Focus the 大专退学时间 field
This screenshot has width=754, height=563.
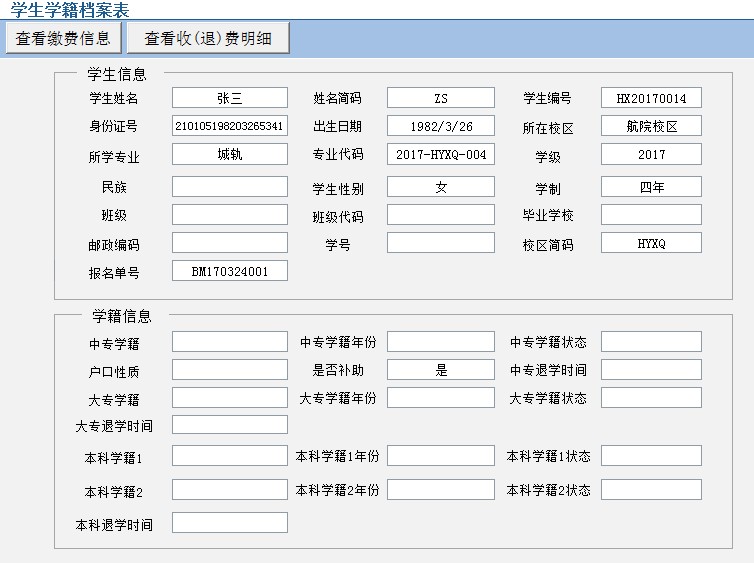coord(230,425)
